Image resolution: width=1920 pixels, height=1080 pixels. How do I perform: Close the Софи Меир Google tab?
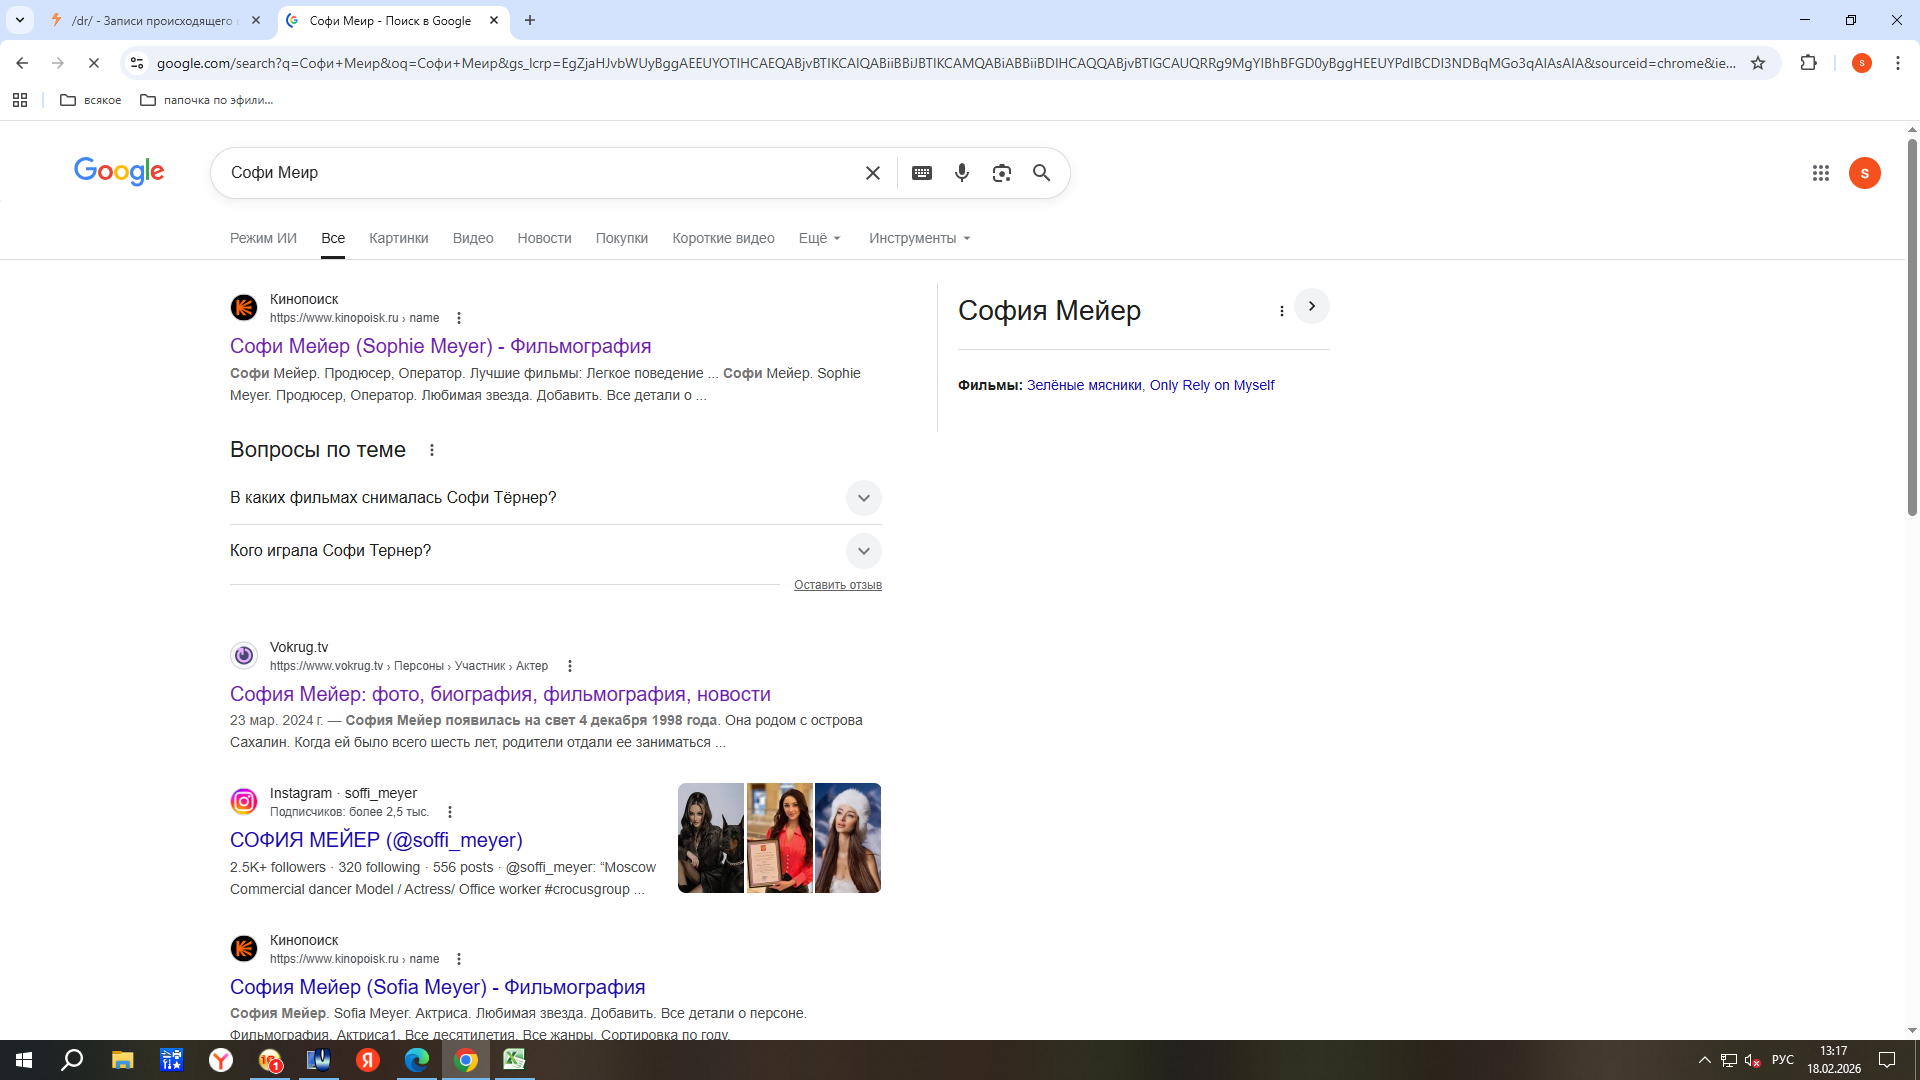[x=494, y=20]
